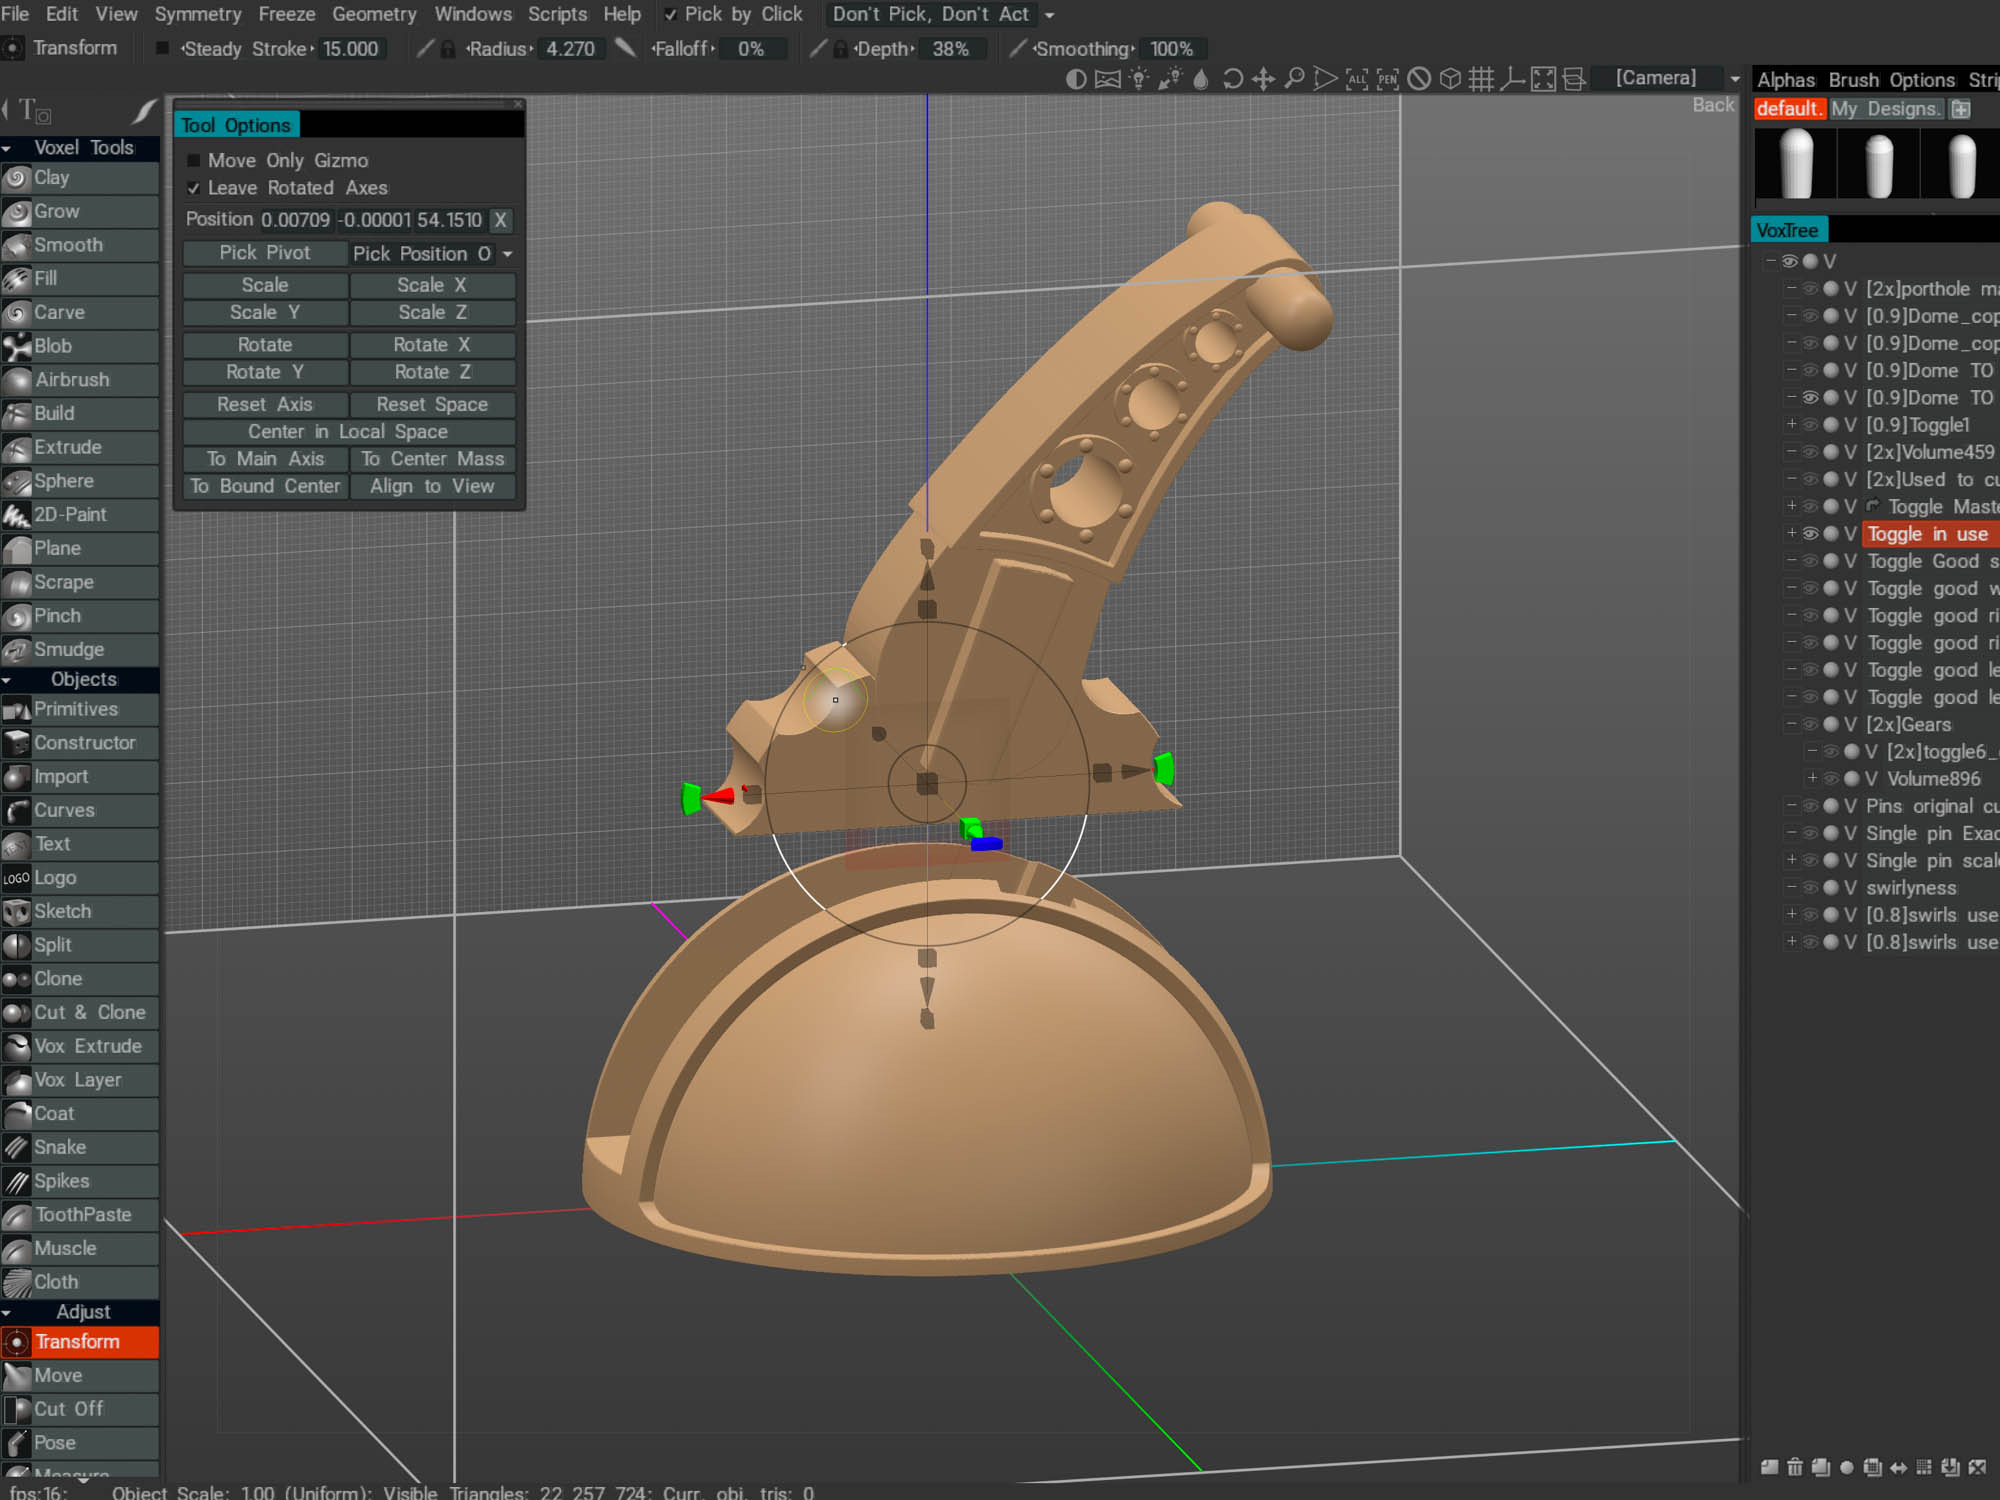
Task: Delete layer with VoxTree trash icon
Action: tap(1795, 1467)
